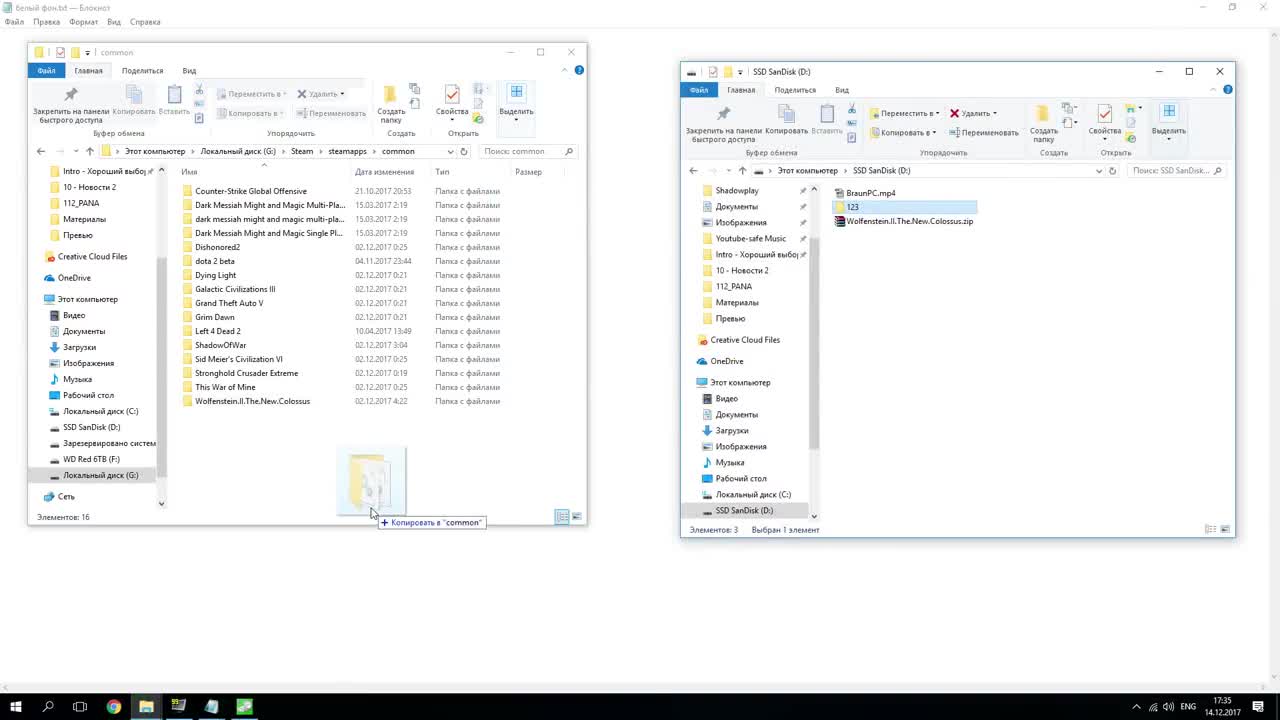Open Google Chrome from the taskbar

[113, 706]
